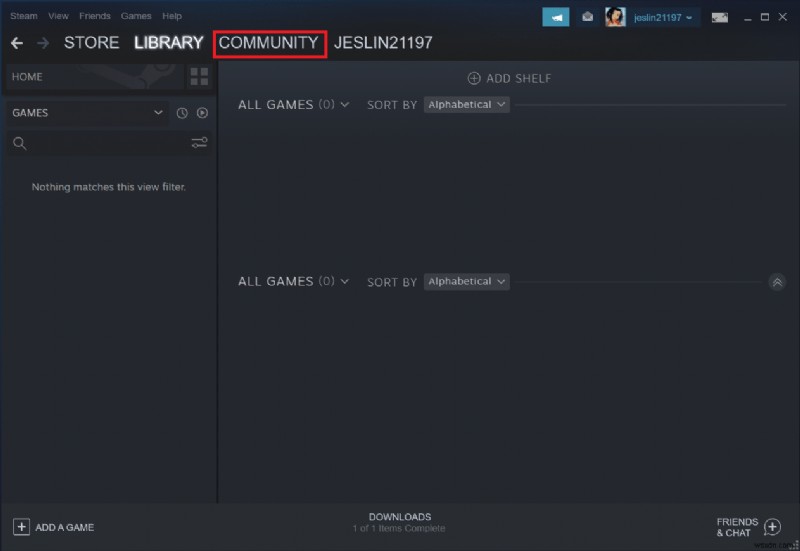Click the scroll-to-top double chevron icon
This screenshot has width=800, height=551.
coord(777,282)
